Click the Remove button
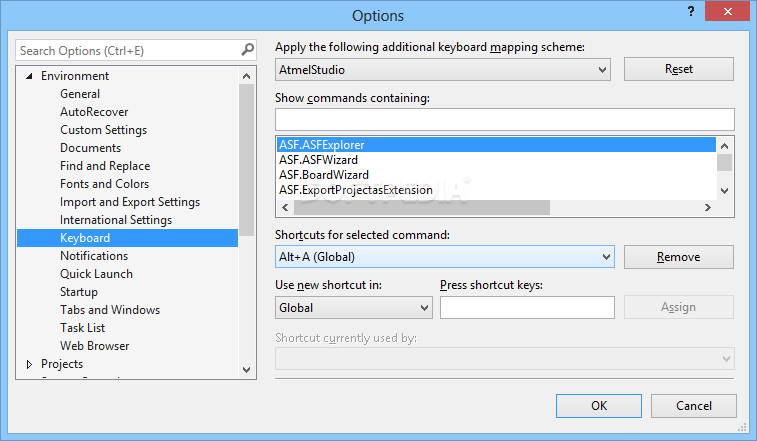Viewport: 757px width, 441px height. [x=679, y=257]
